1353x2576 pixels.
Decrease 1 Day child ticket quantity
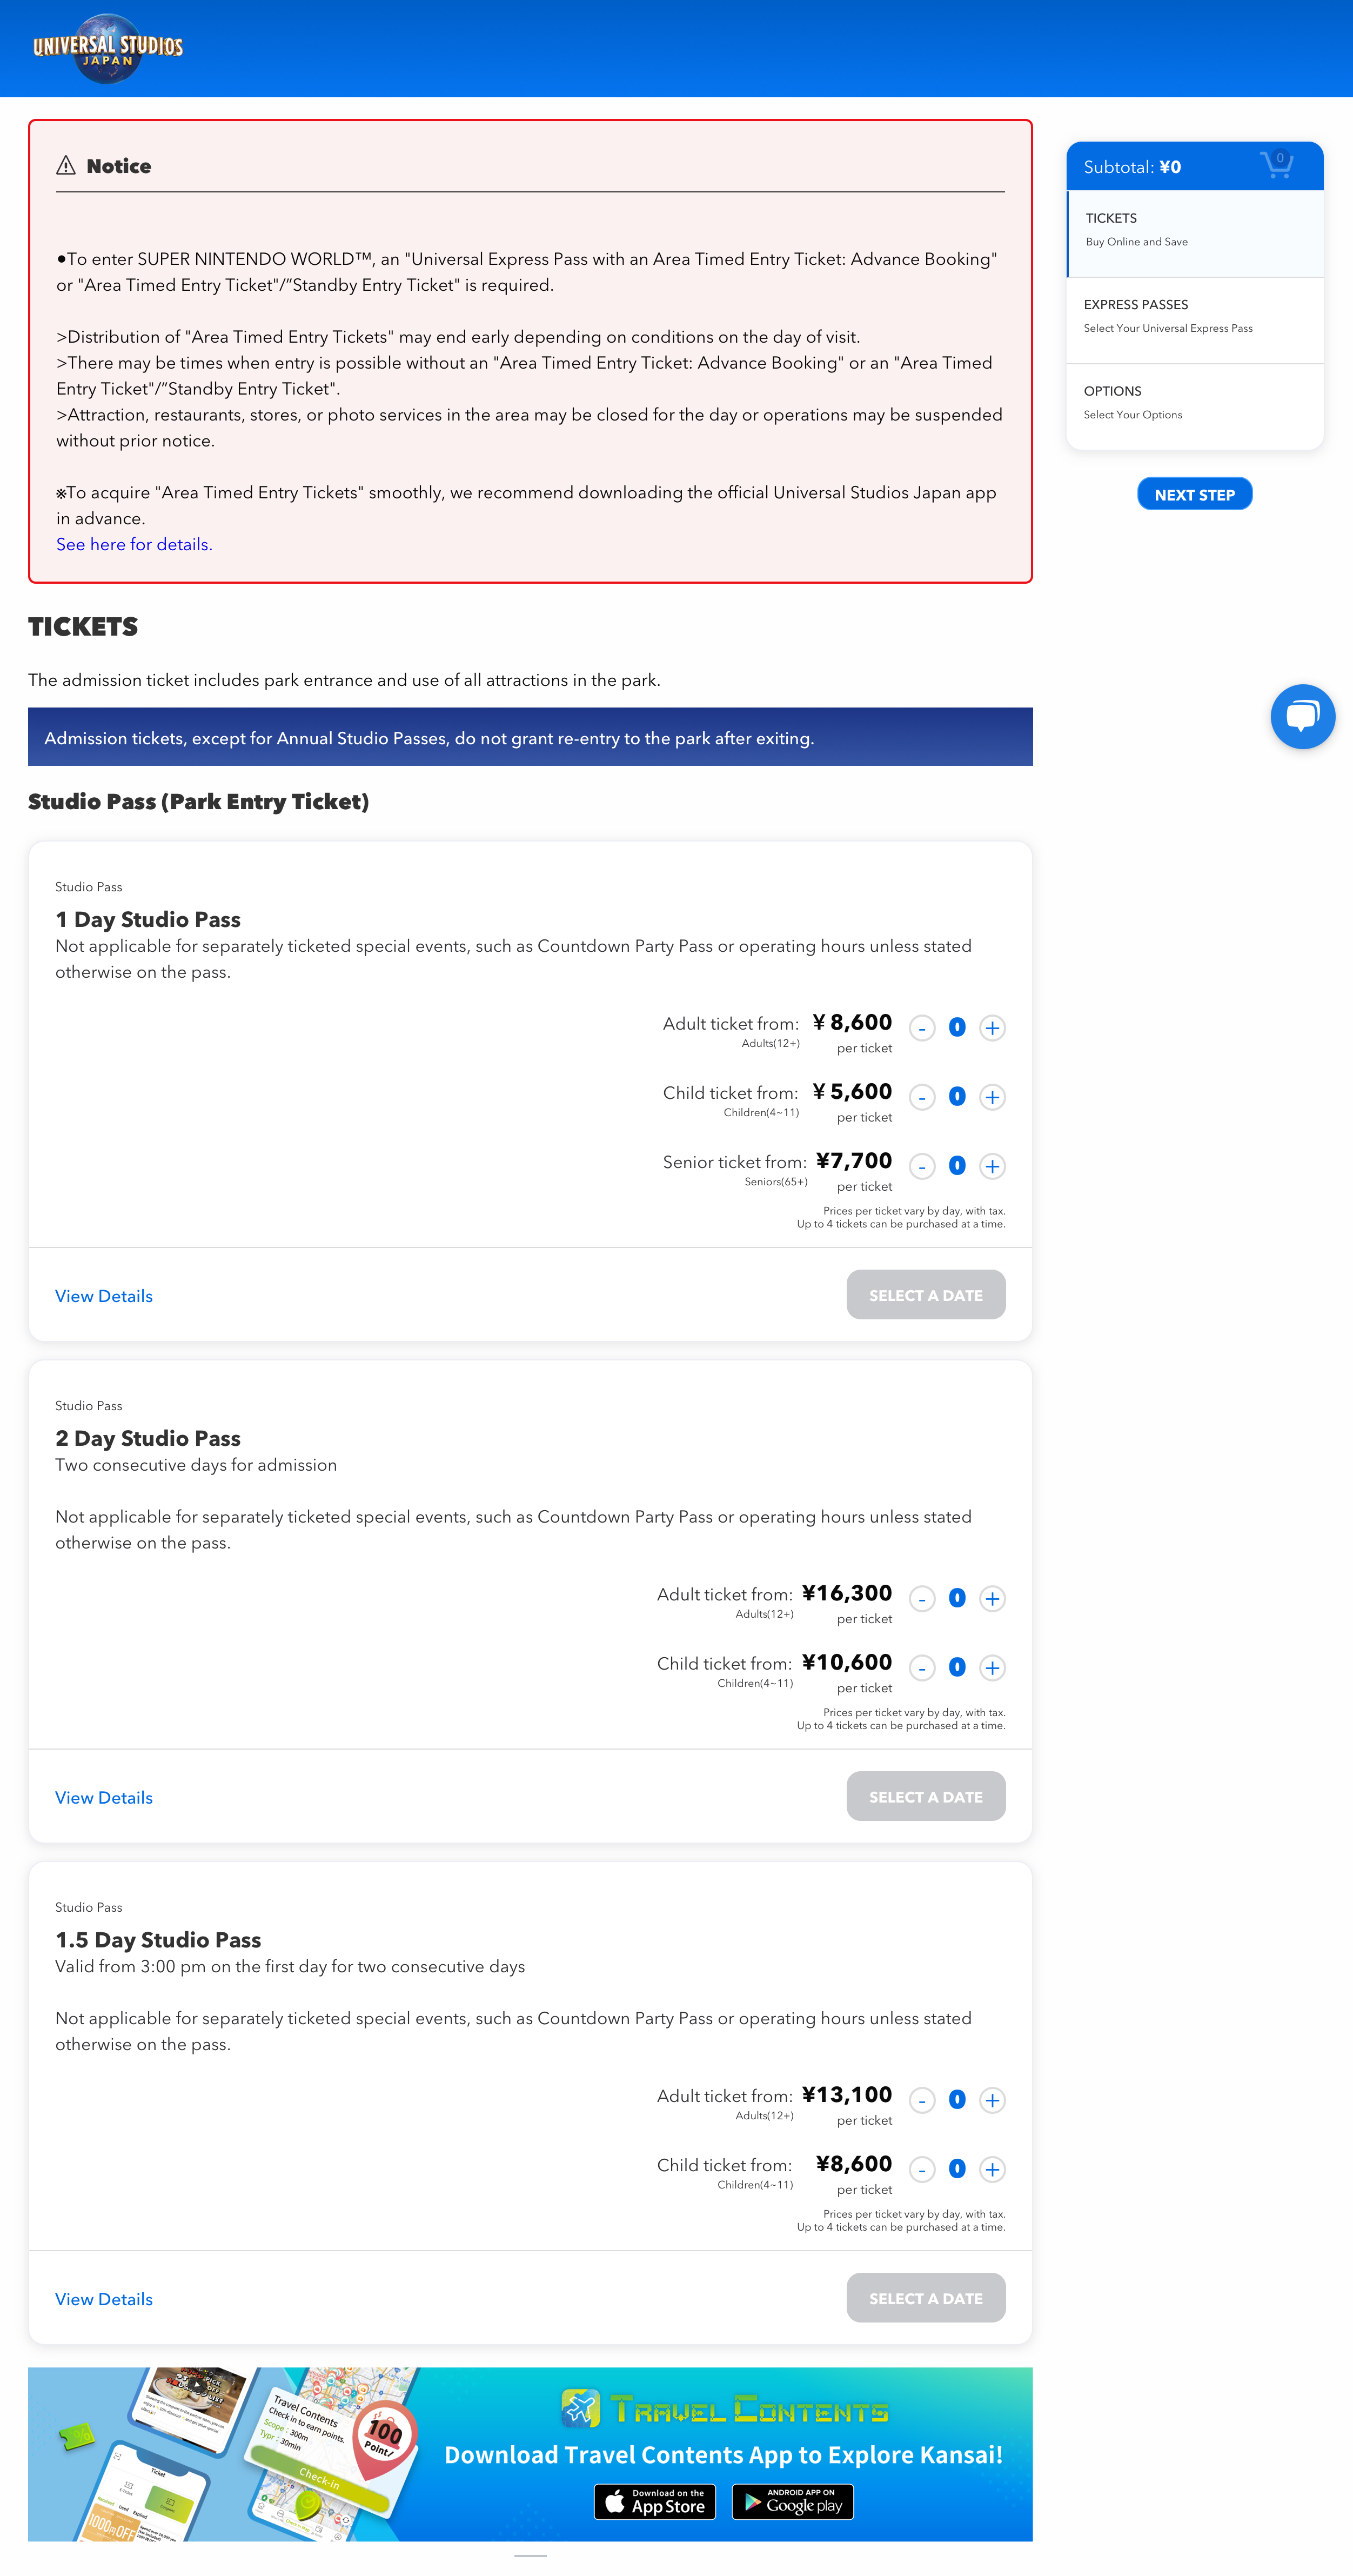pos(922,1097)
